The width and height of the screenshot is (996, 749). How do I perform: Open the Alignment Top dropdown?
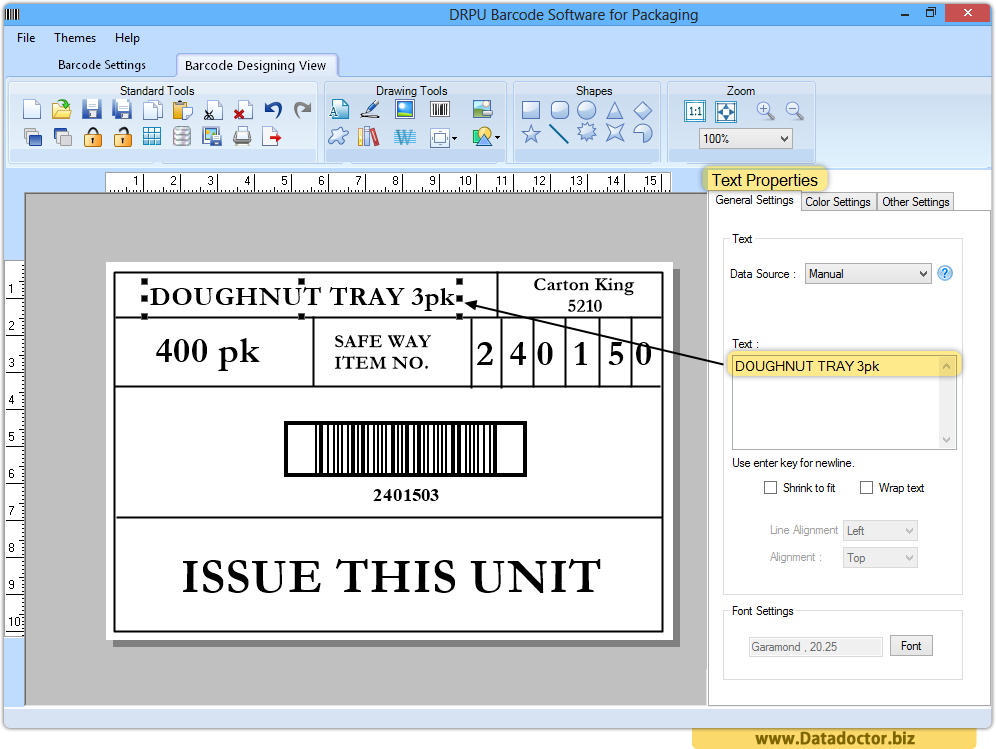880,558
